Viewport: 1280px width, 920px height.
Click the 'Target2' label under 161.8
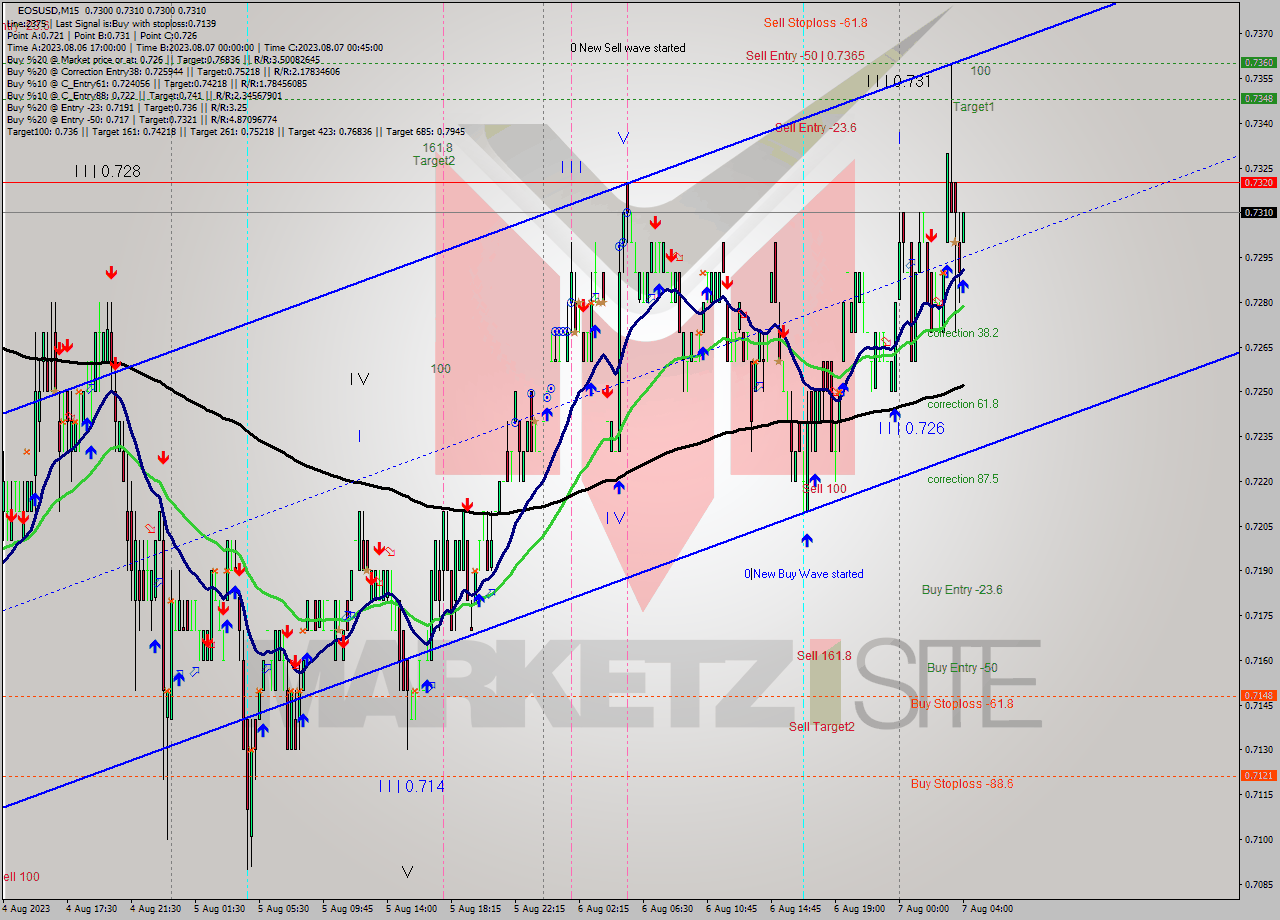(434, 161)
